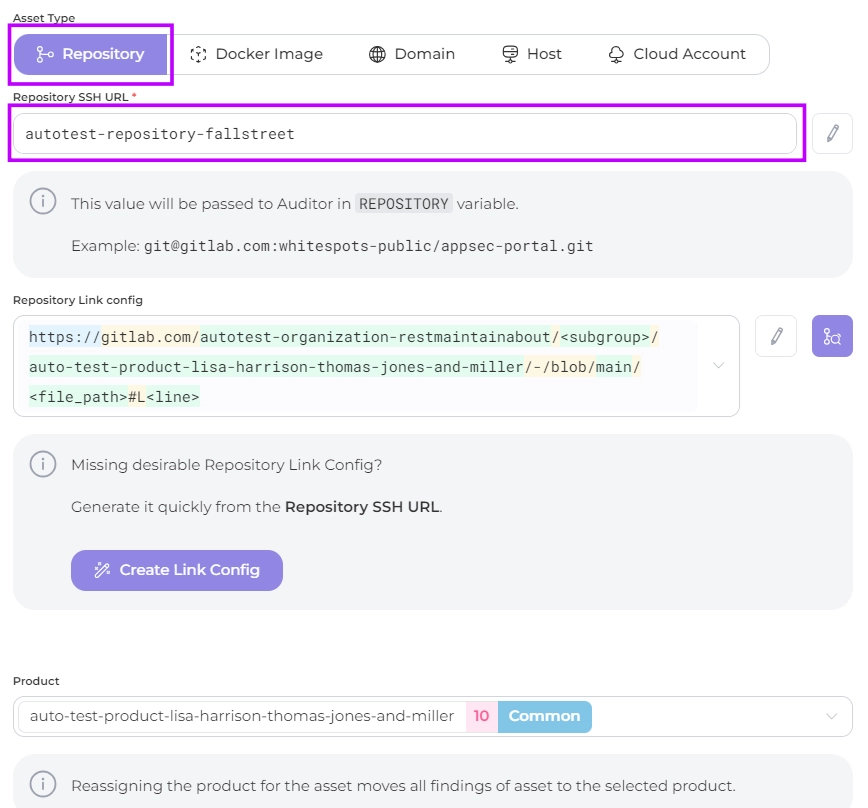The width and height of the screenshot is (868, 808).
Task: Click the pencil icon next to Repository Link config
Action: pos(776,337)
